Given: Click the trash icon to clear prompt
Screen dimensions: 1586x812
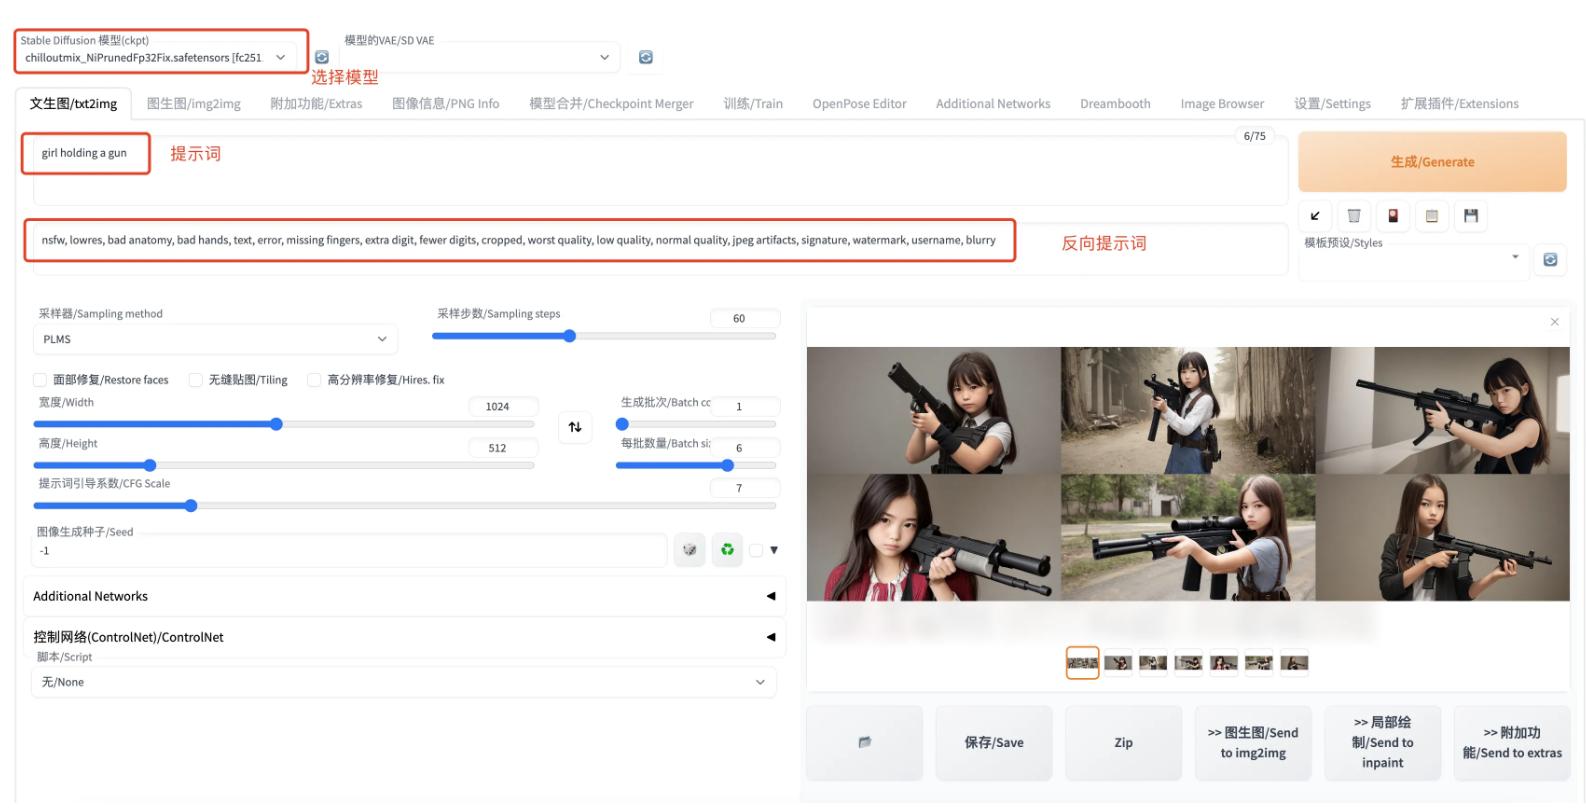Looking at the screenshot, I should tap(1354, 216).
